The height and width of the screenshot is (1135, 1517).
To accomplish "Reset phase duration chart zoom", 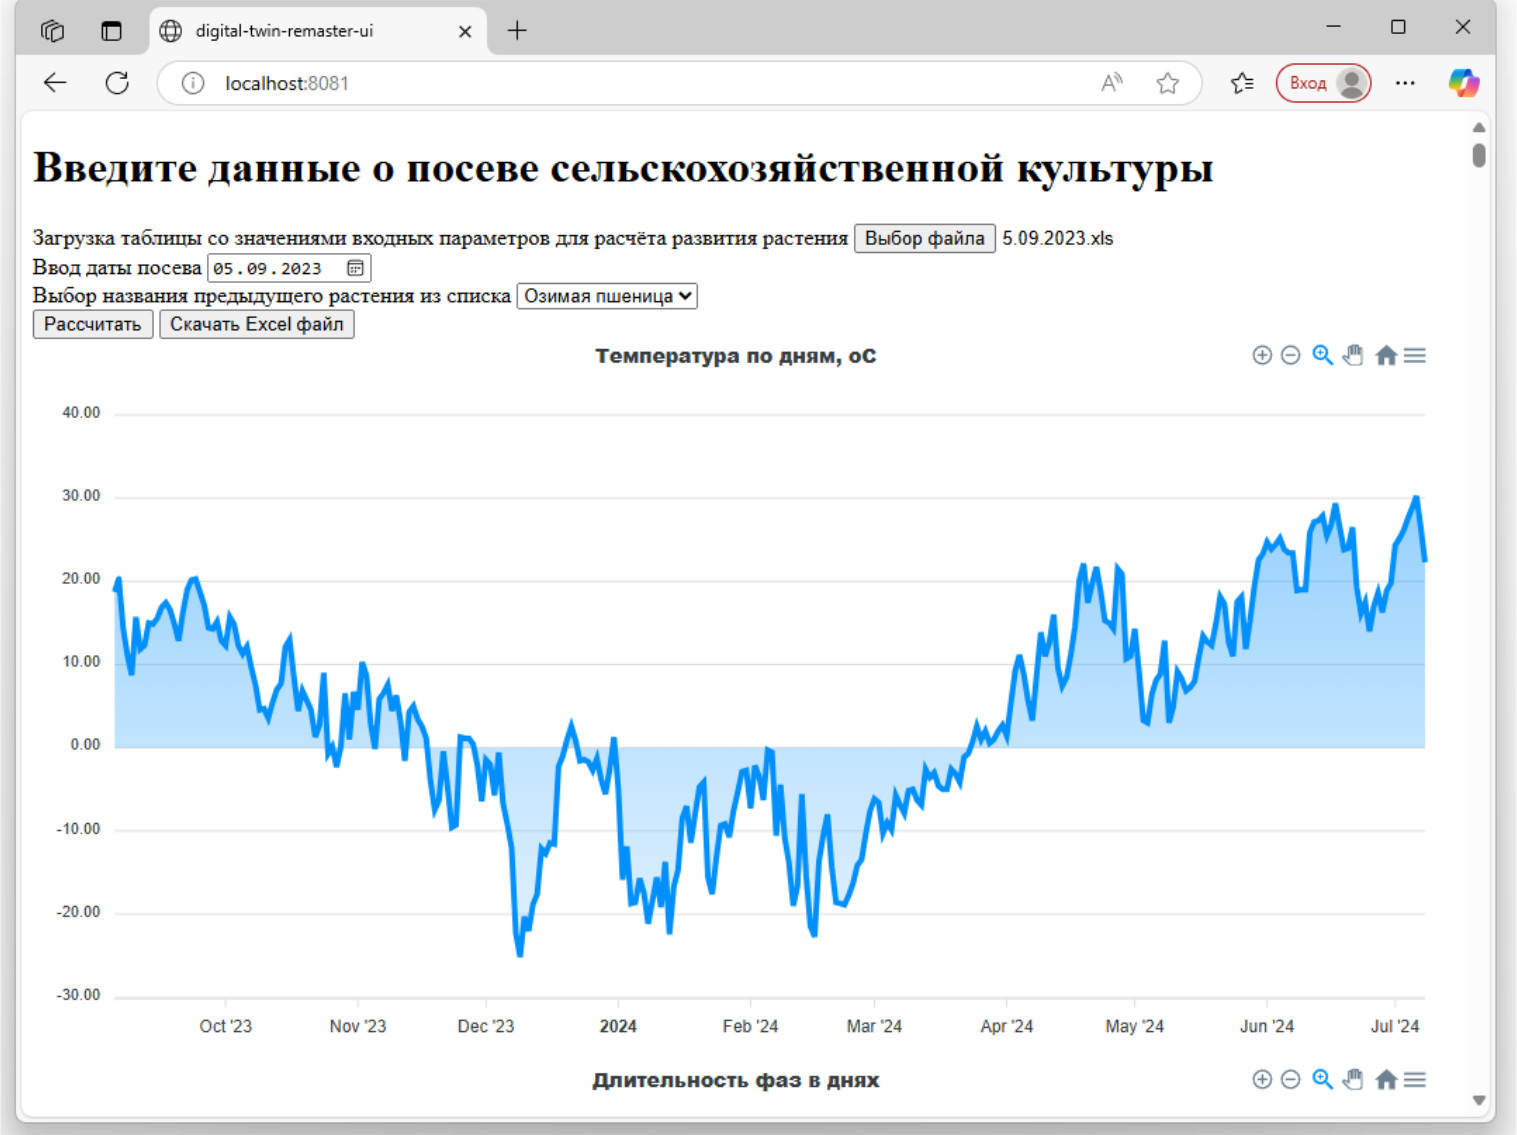I will [x=1385, y=1080].
